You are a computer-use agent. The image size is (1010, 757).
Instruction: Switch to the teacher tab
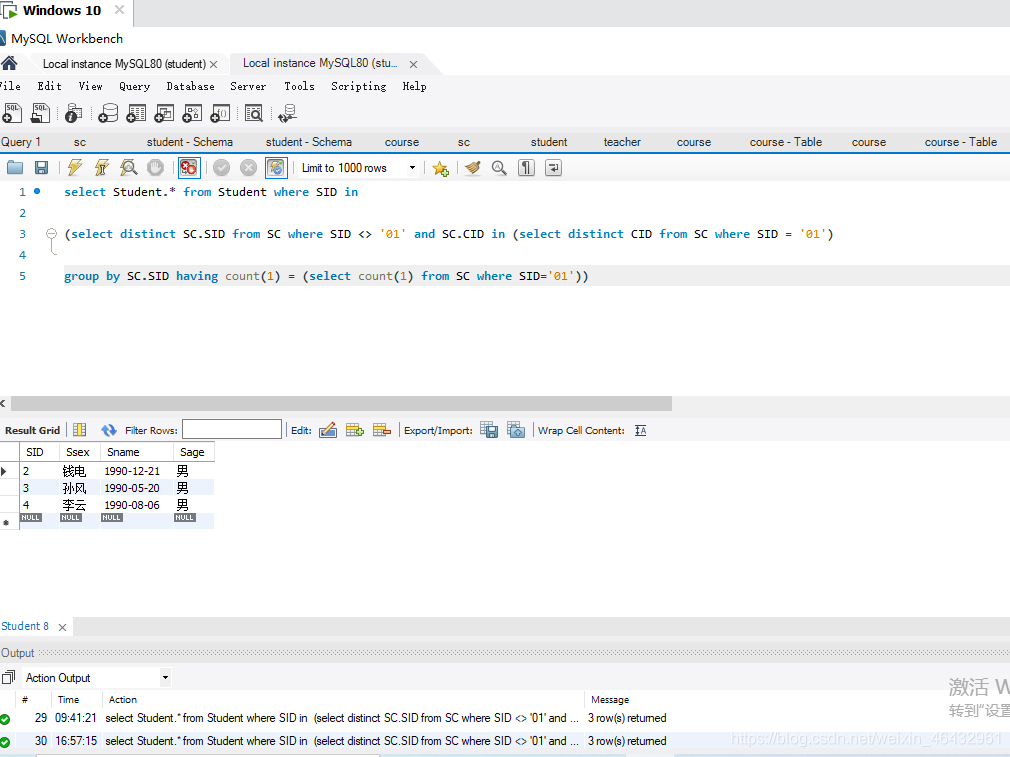(x=622, y=142)
